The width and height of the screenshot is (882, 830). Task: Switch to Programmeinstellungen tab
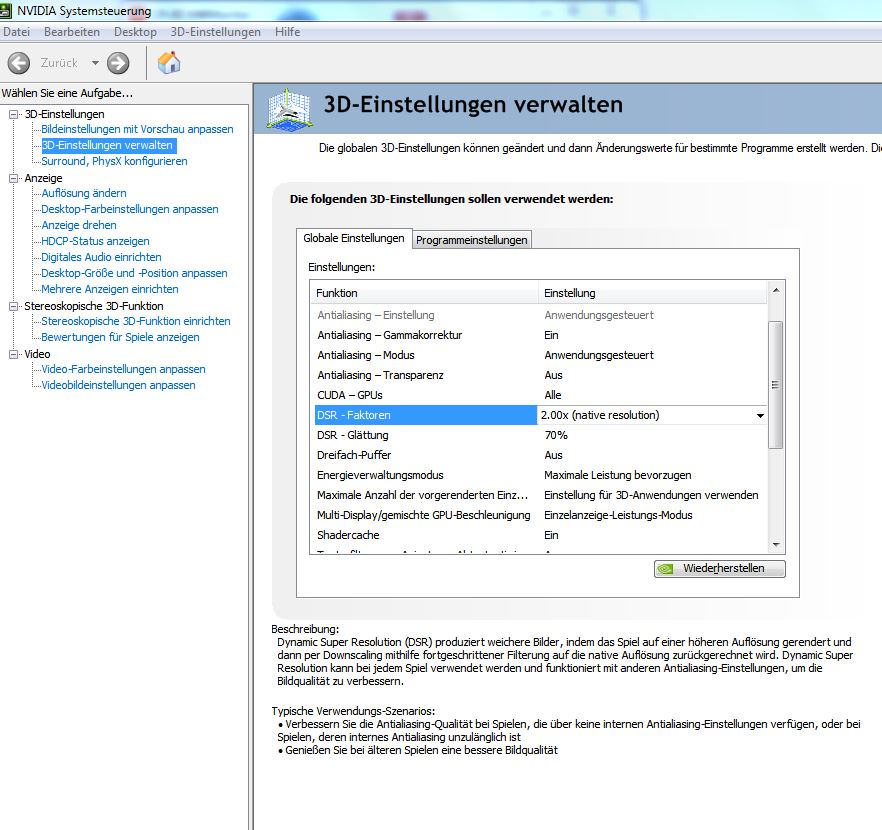pyautogui.click(x=471, y=240)
